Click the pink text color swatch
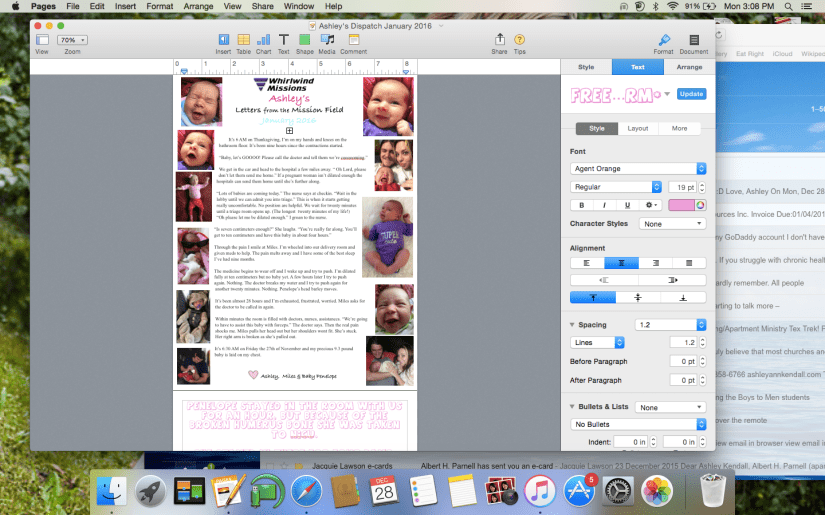Image resolution: width=825 pixels, height=515 pixels. [681, 205]
